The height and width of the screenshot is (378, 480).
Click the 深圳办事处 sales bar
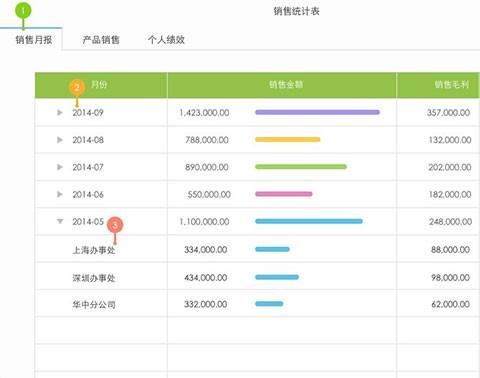click(277, 277)
